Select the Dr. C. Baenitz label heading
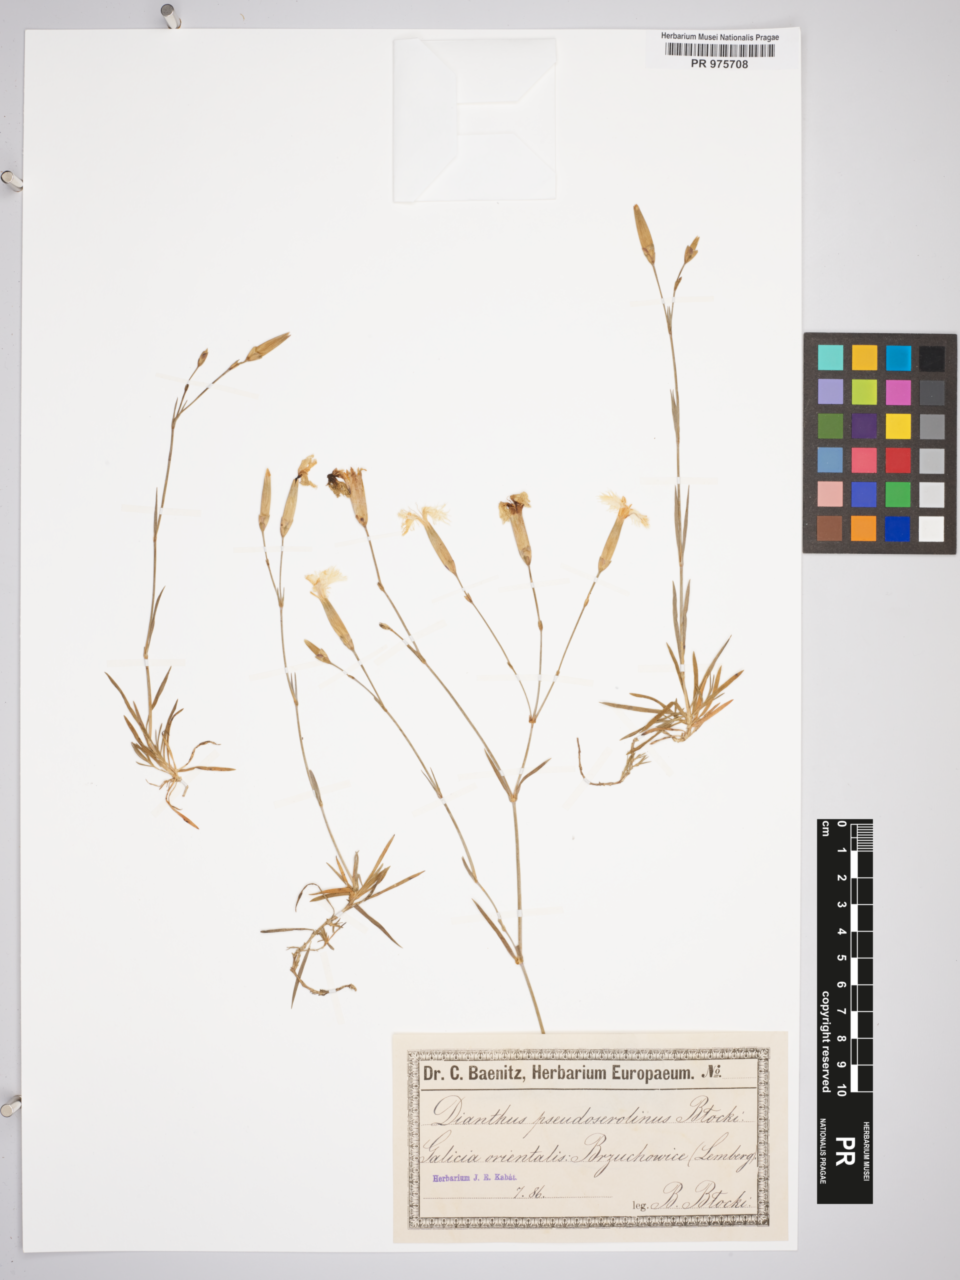 tap(557, 1074)
